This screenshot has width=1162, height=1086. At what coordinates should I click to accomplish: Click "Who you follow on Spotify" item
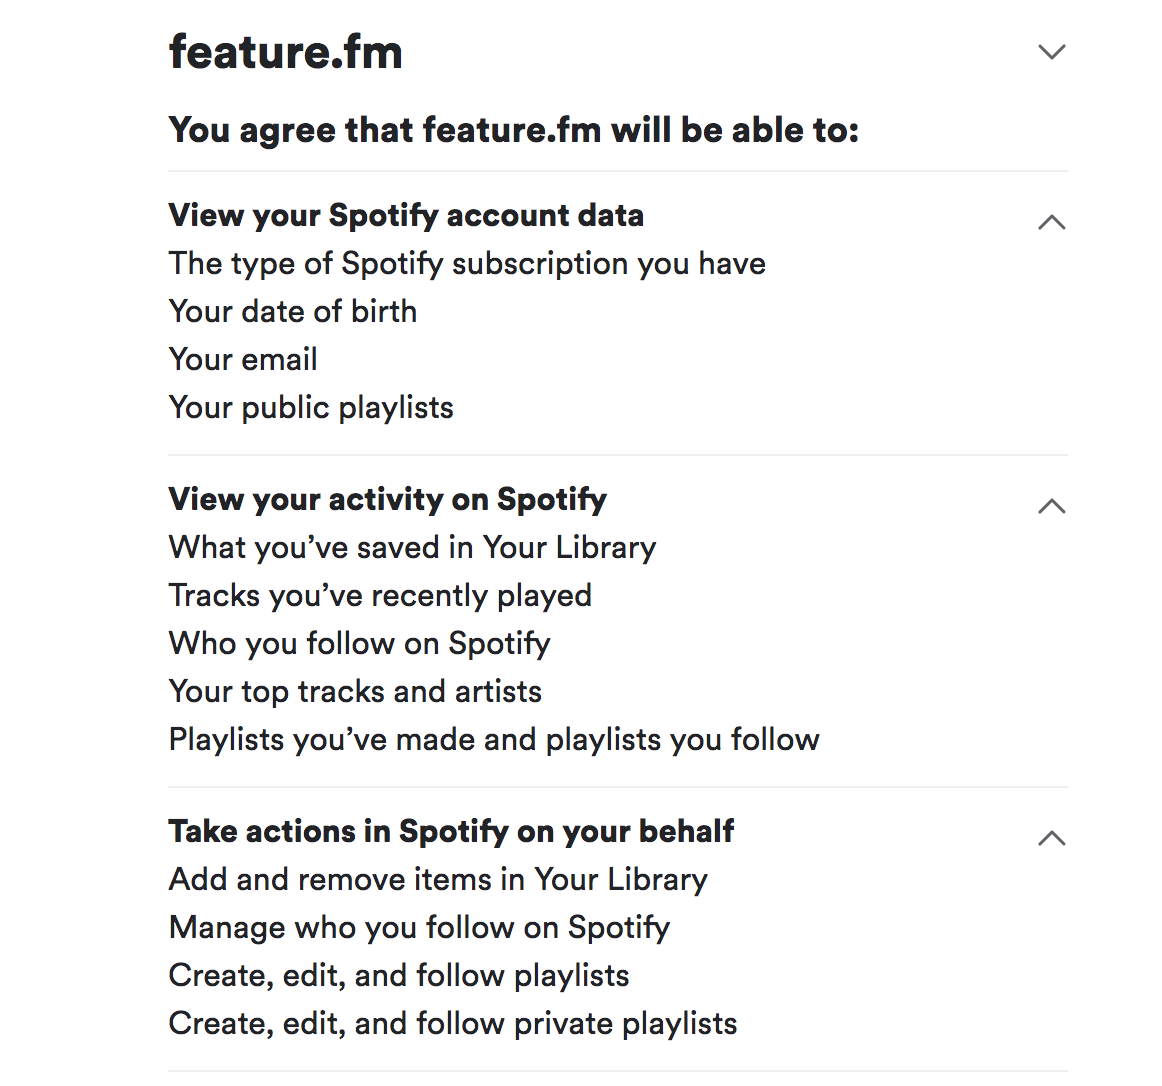(x=359, y=643)
